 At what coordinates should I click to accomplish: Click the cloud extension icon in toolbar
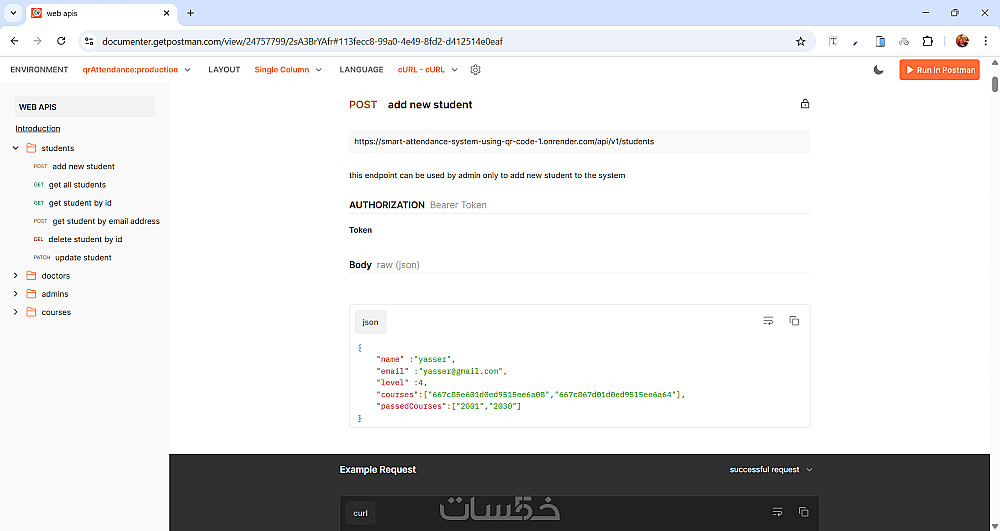904,41
